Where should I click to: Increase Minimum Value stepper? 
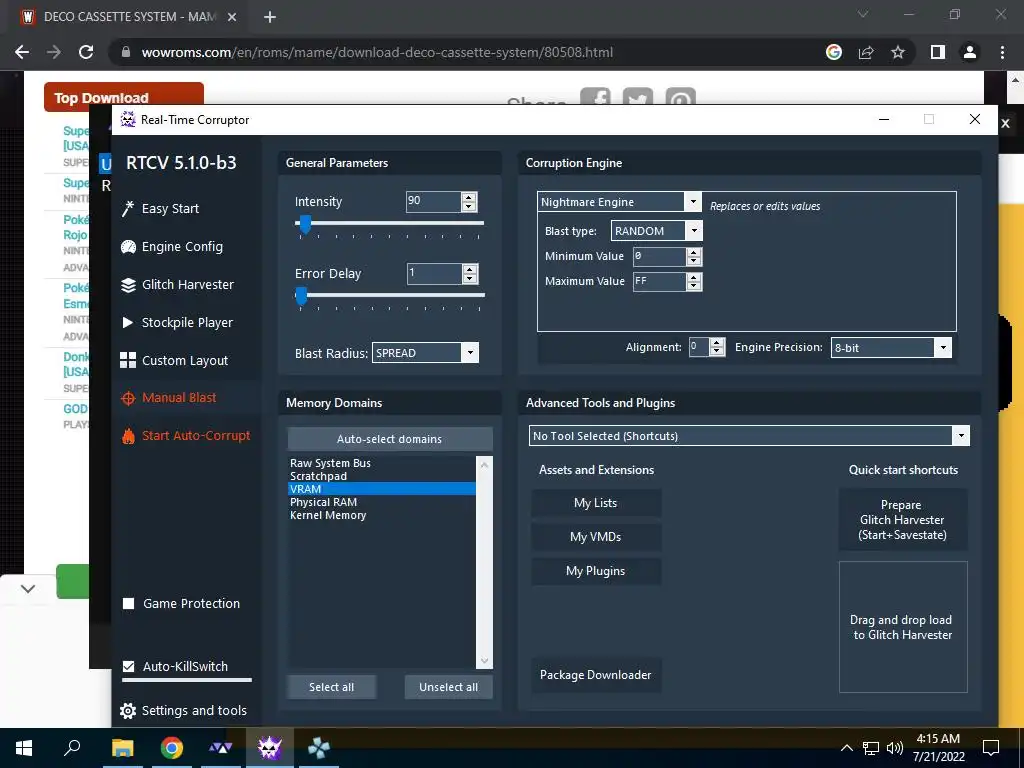[x=694, y=252]
